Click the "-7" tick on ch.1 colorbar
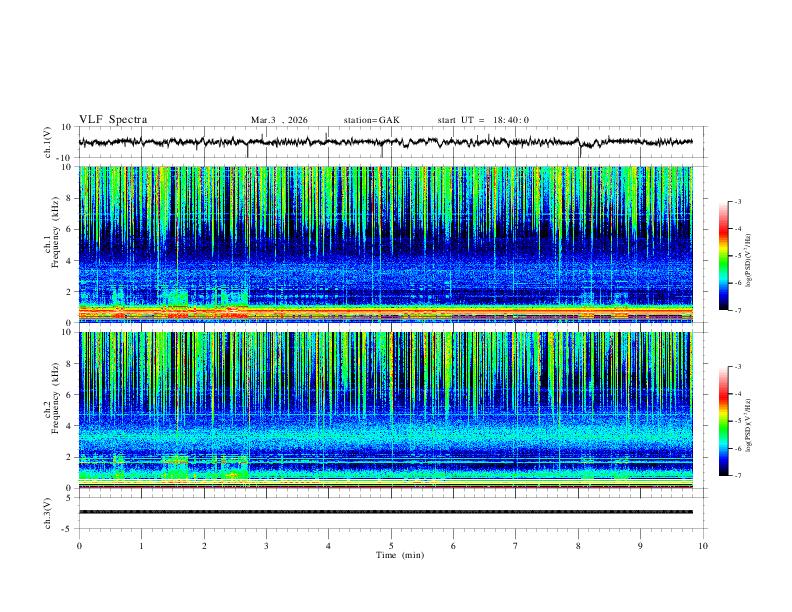792x612 pixels. coord(737,310)
